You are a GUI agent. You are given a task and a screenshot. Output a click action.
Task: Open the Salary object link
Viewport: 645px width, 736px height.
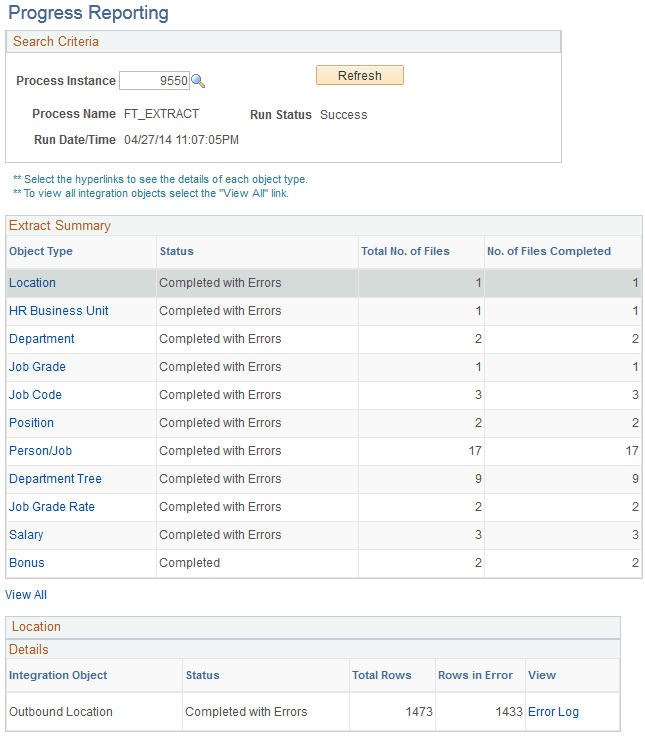(x=26, y=535)
